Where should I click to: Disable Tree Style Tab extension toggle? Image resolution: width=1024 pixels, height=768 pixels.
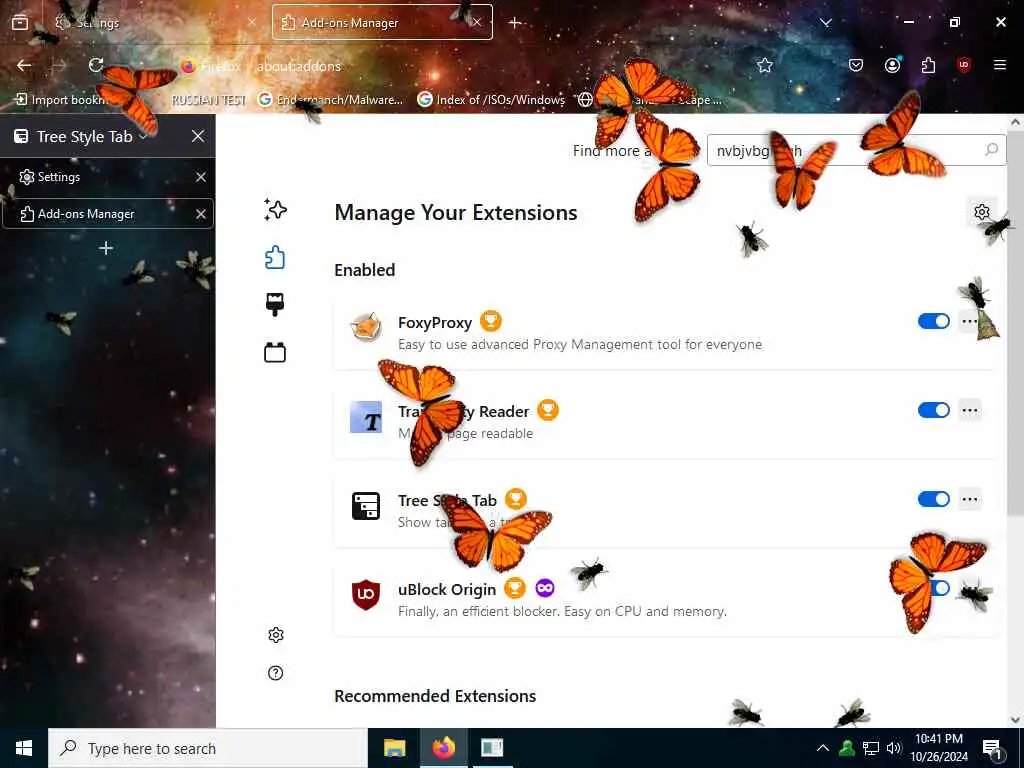(x=934, y=499)
